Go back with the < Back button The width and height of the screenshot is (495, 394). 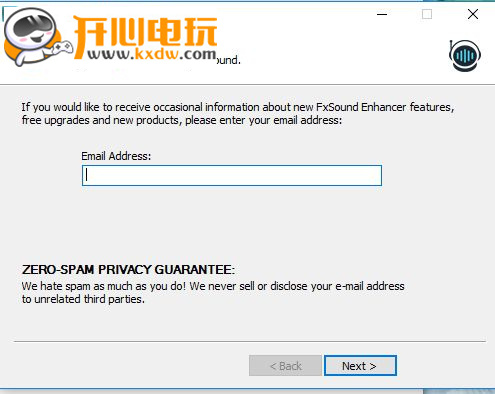285,366
